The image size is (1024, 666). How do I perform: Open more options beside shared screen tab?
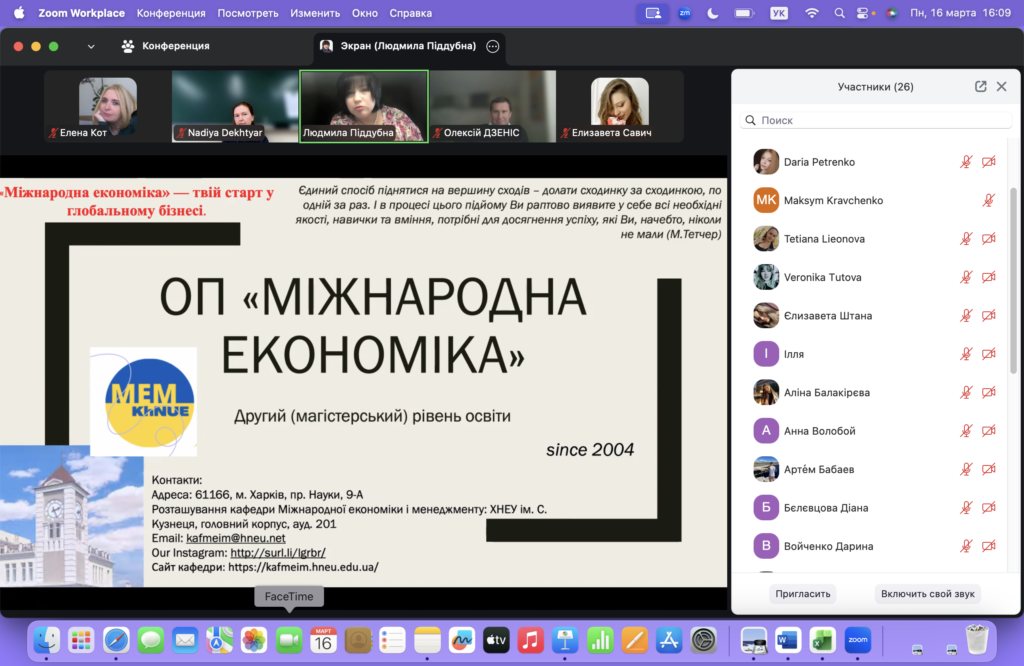click(x=492, y=47)
